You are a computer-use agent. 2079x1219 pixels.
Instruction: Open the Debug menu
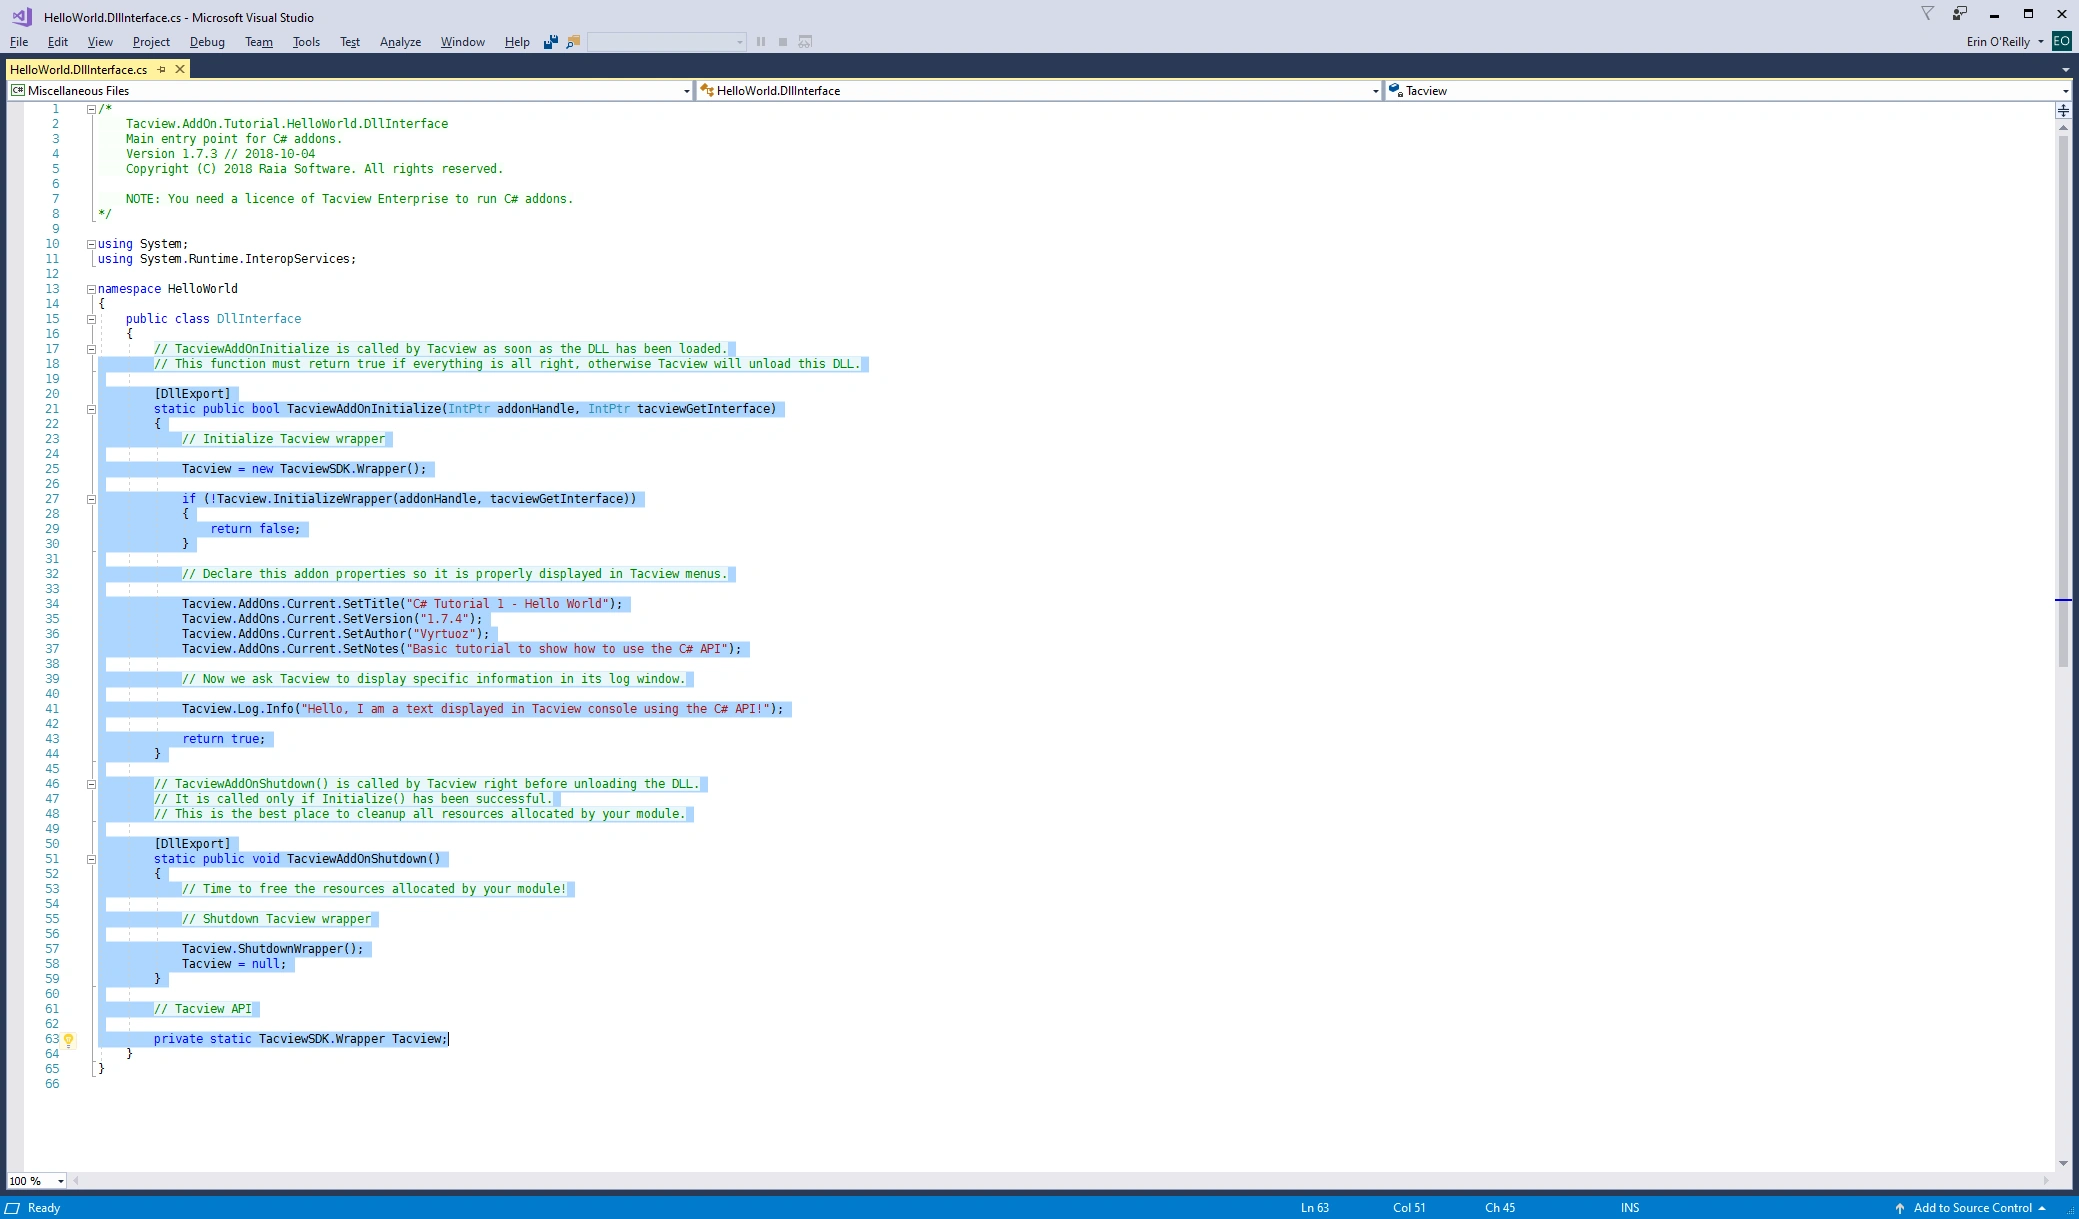(207, 42)
